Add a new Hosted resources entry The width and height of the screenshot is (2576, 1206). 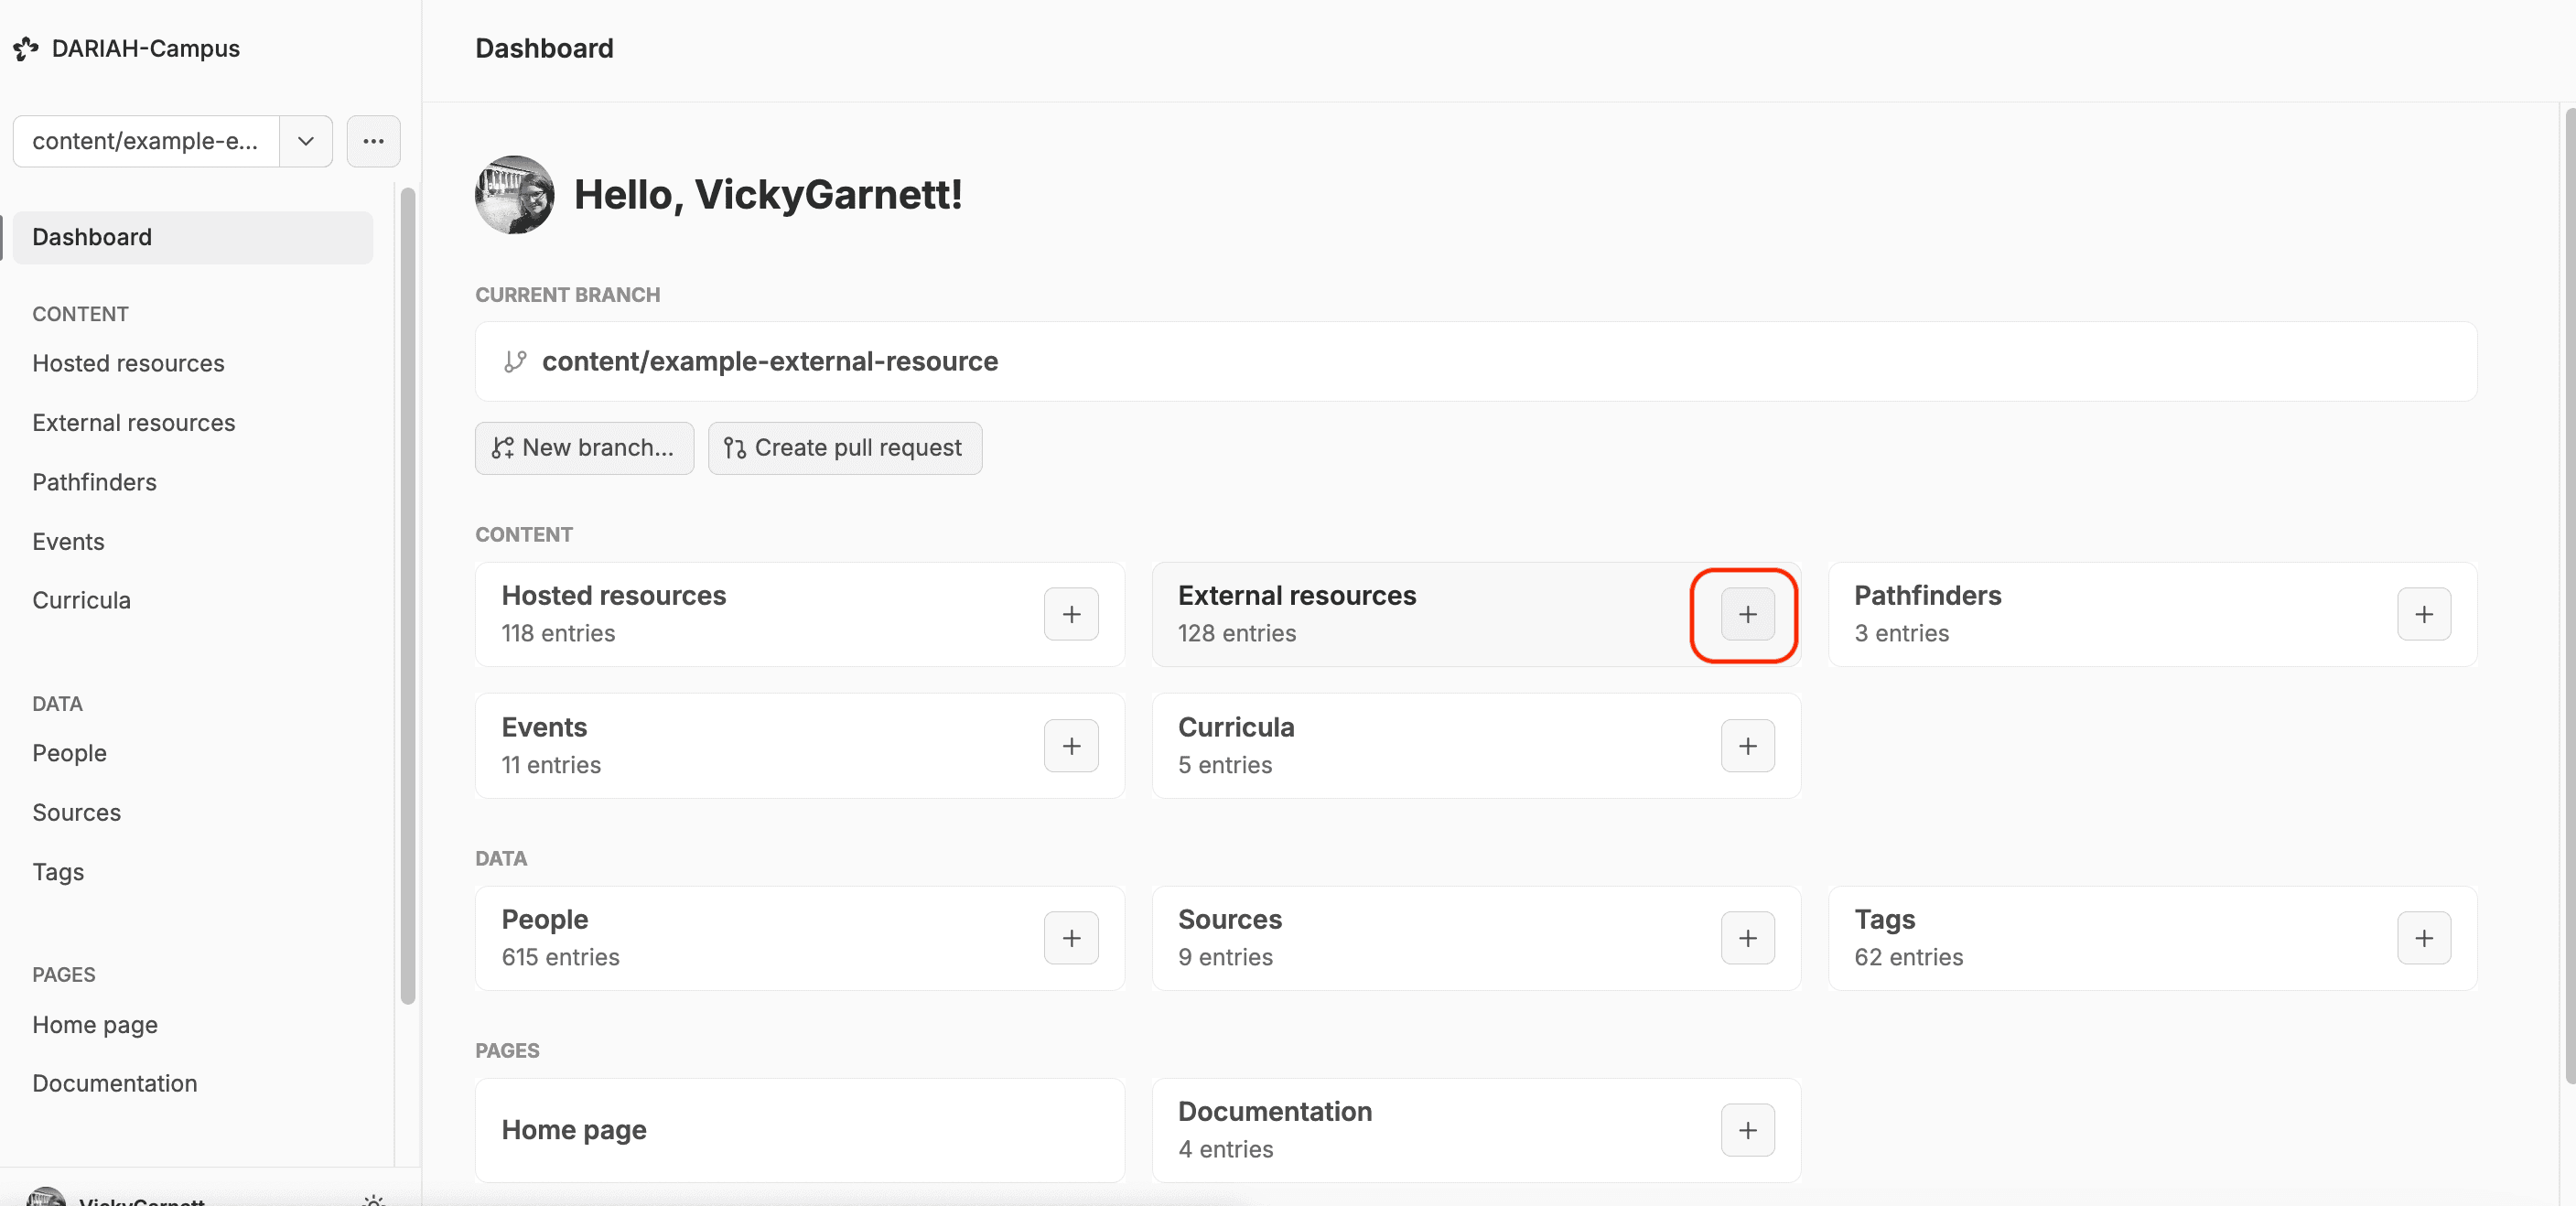pyautogui.click(x=1071, y=614)
